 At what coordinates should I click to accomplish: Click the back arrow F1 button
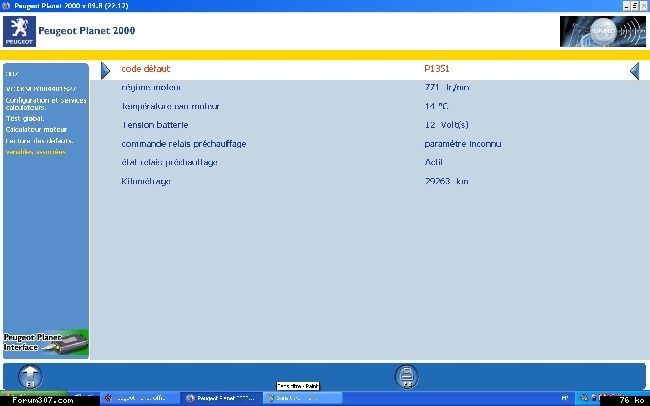click(x=30, y=377)
